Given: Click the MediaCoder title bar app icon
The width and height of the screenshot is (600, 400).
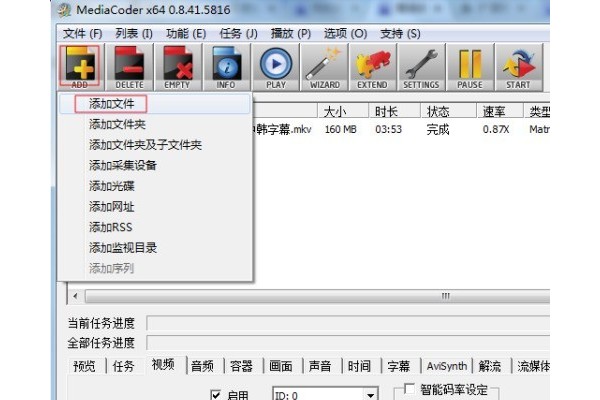Looking at the screenshot, I should click(x=64, y=10).
